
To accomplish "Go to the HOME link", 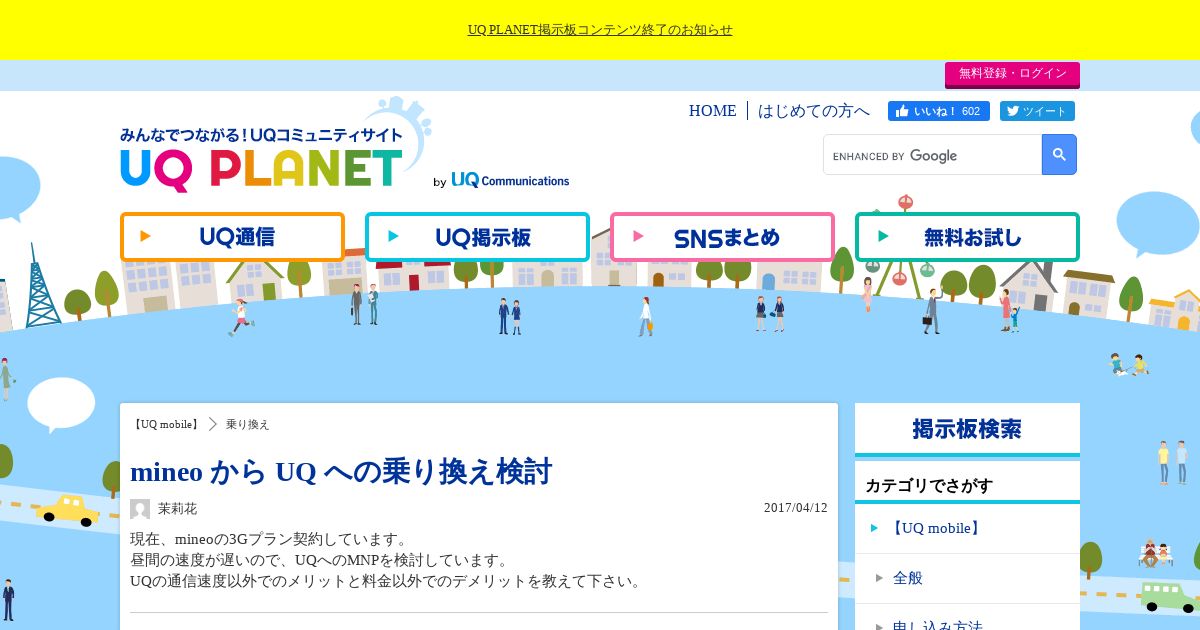I will coord(712,111).
